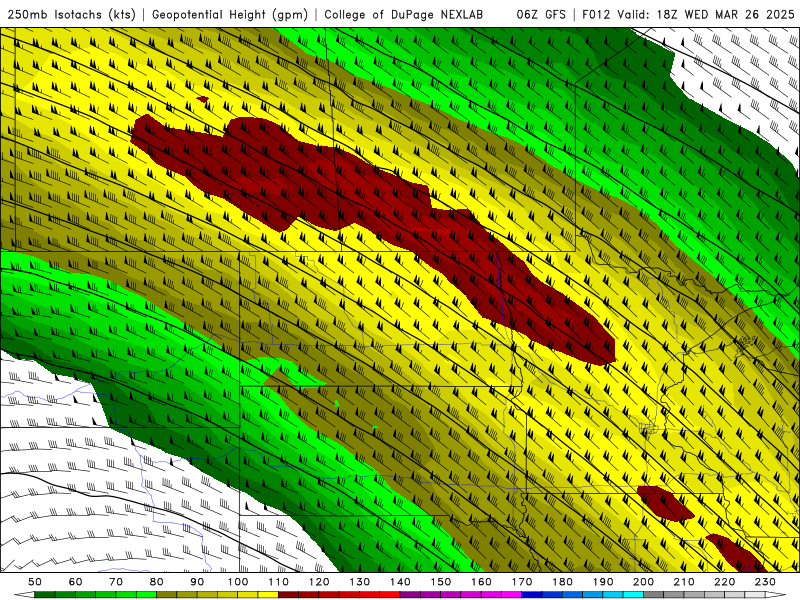This screenshot has height=600, width=800.
Task: Click the colorbar label '180'
Action: click(562, 582)
